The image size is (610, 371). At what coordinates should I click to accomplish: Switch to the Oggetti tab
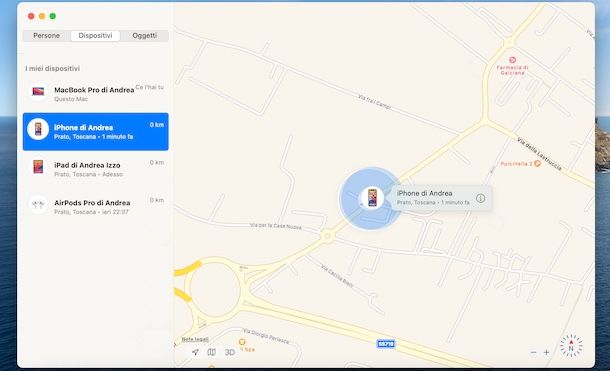(145, 36)
